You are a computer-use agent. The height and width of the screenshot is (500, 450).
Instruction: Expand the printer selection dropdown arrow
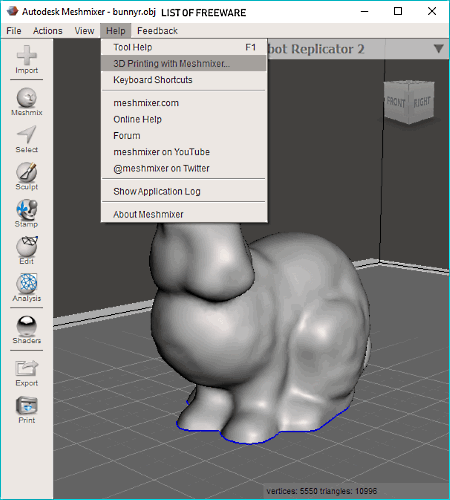(439, 49)
